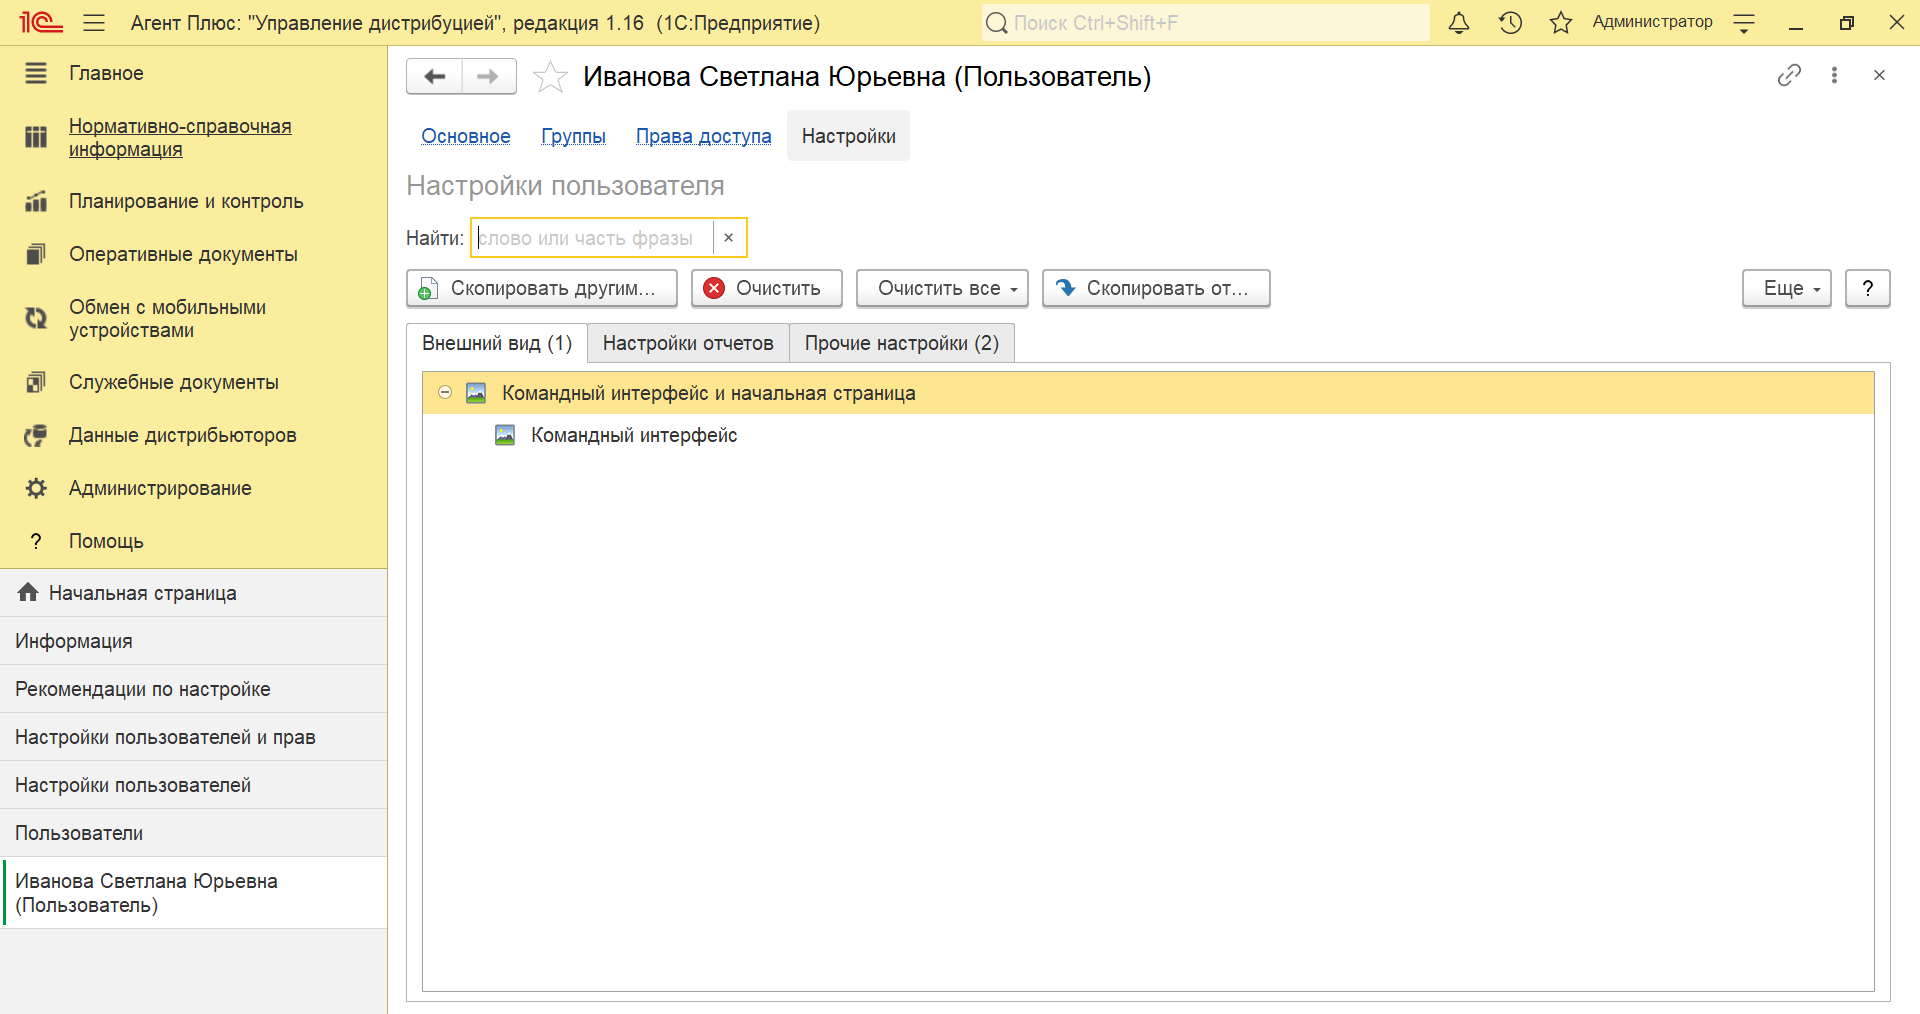Switch to Настройки пользователей window
This screenshot has height=1014, width=1920.
coord(193,785)
